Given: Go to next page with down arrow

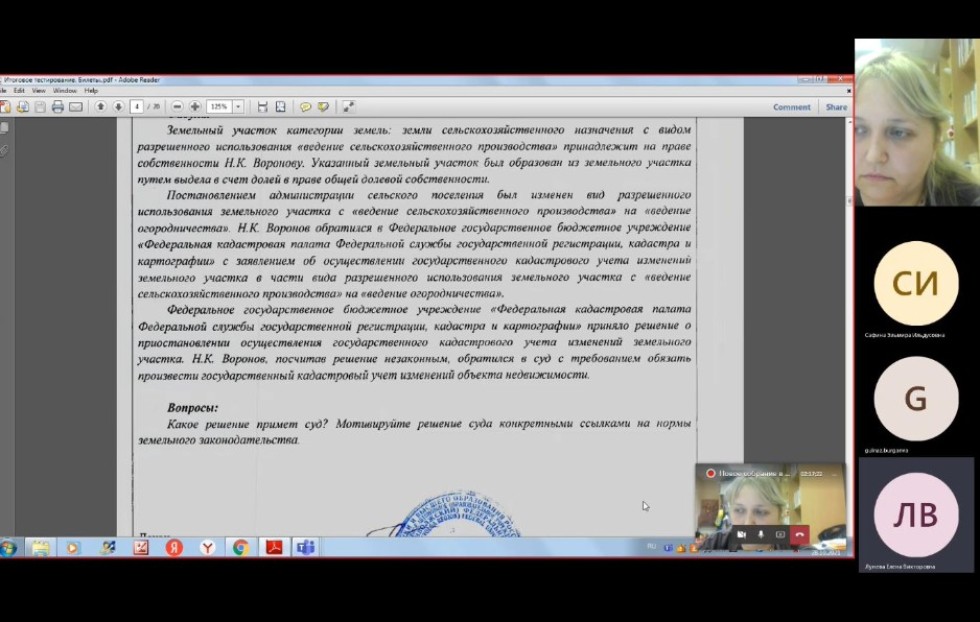Looking at the screenshot, I should click(x=118, y=107).
